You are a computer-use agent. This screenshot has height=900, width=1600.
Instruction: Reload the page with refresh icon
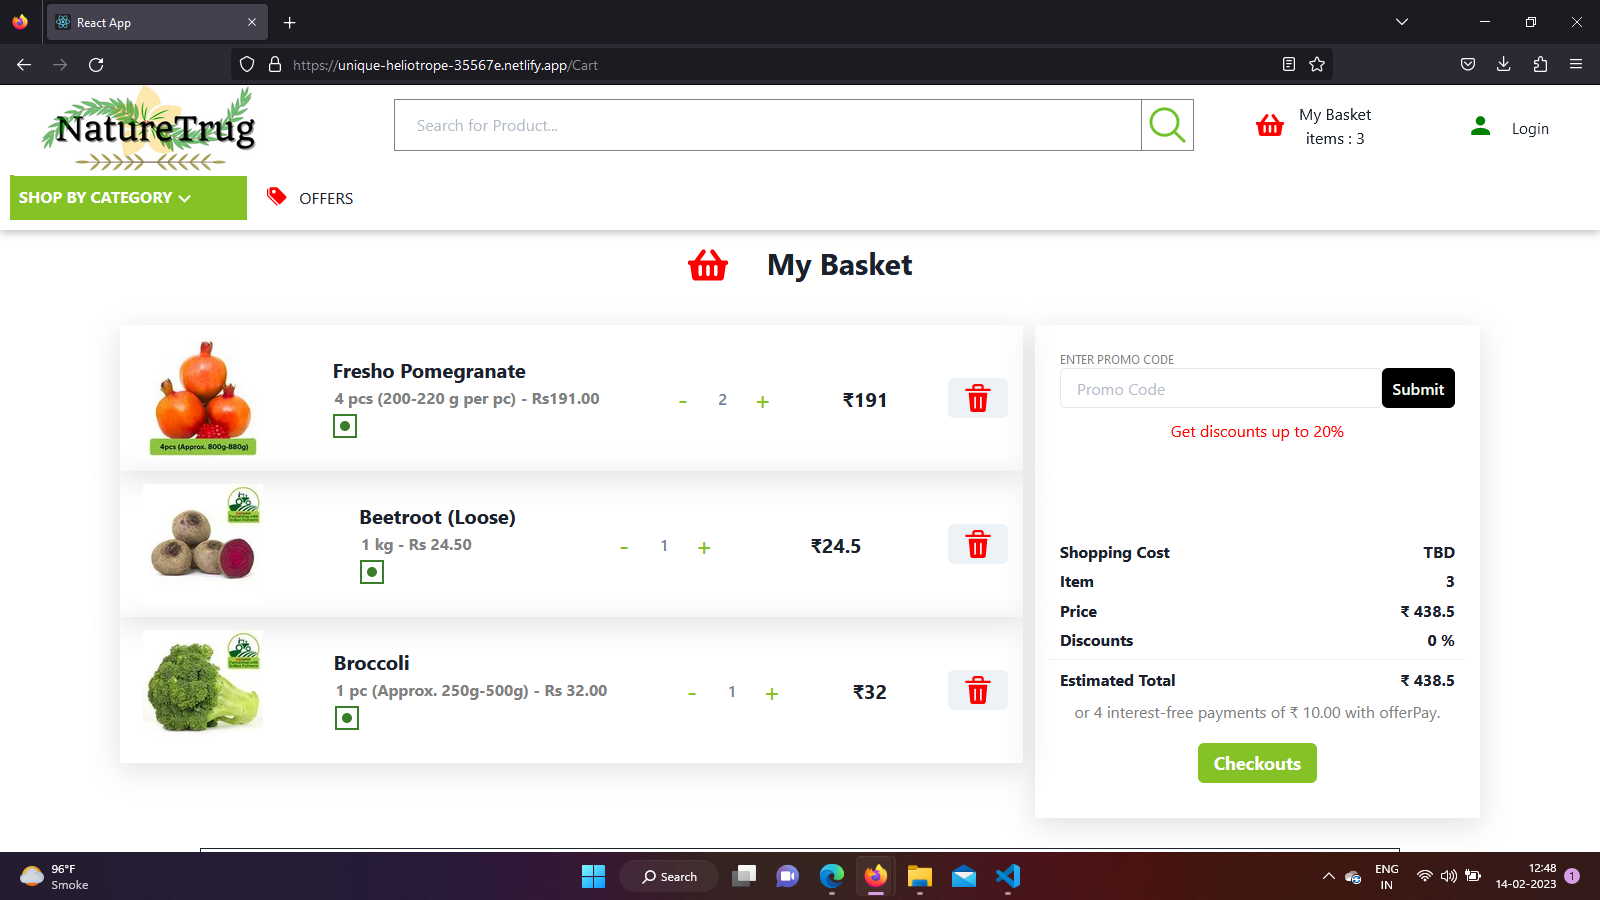(96, 65)
